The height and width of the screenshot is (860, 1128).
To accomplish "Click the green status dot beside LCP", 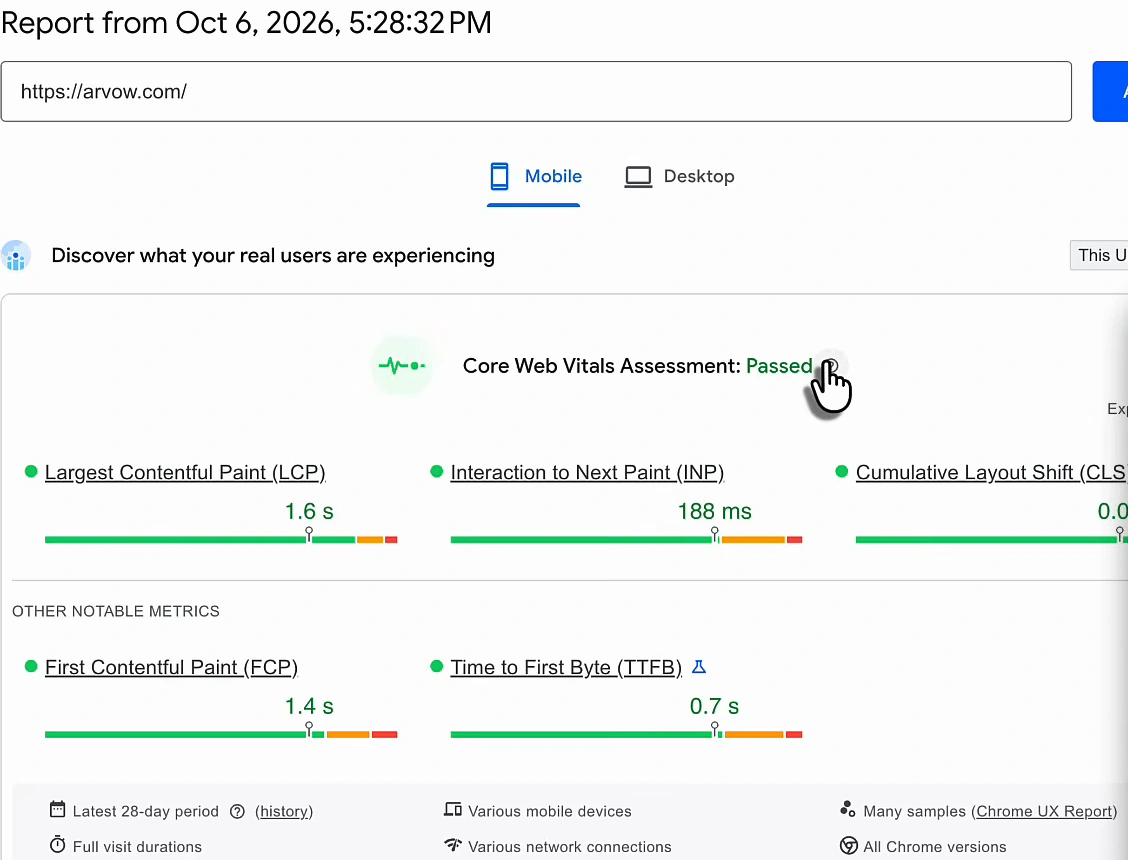I will point(31,472).
